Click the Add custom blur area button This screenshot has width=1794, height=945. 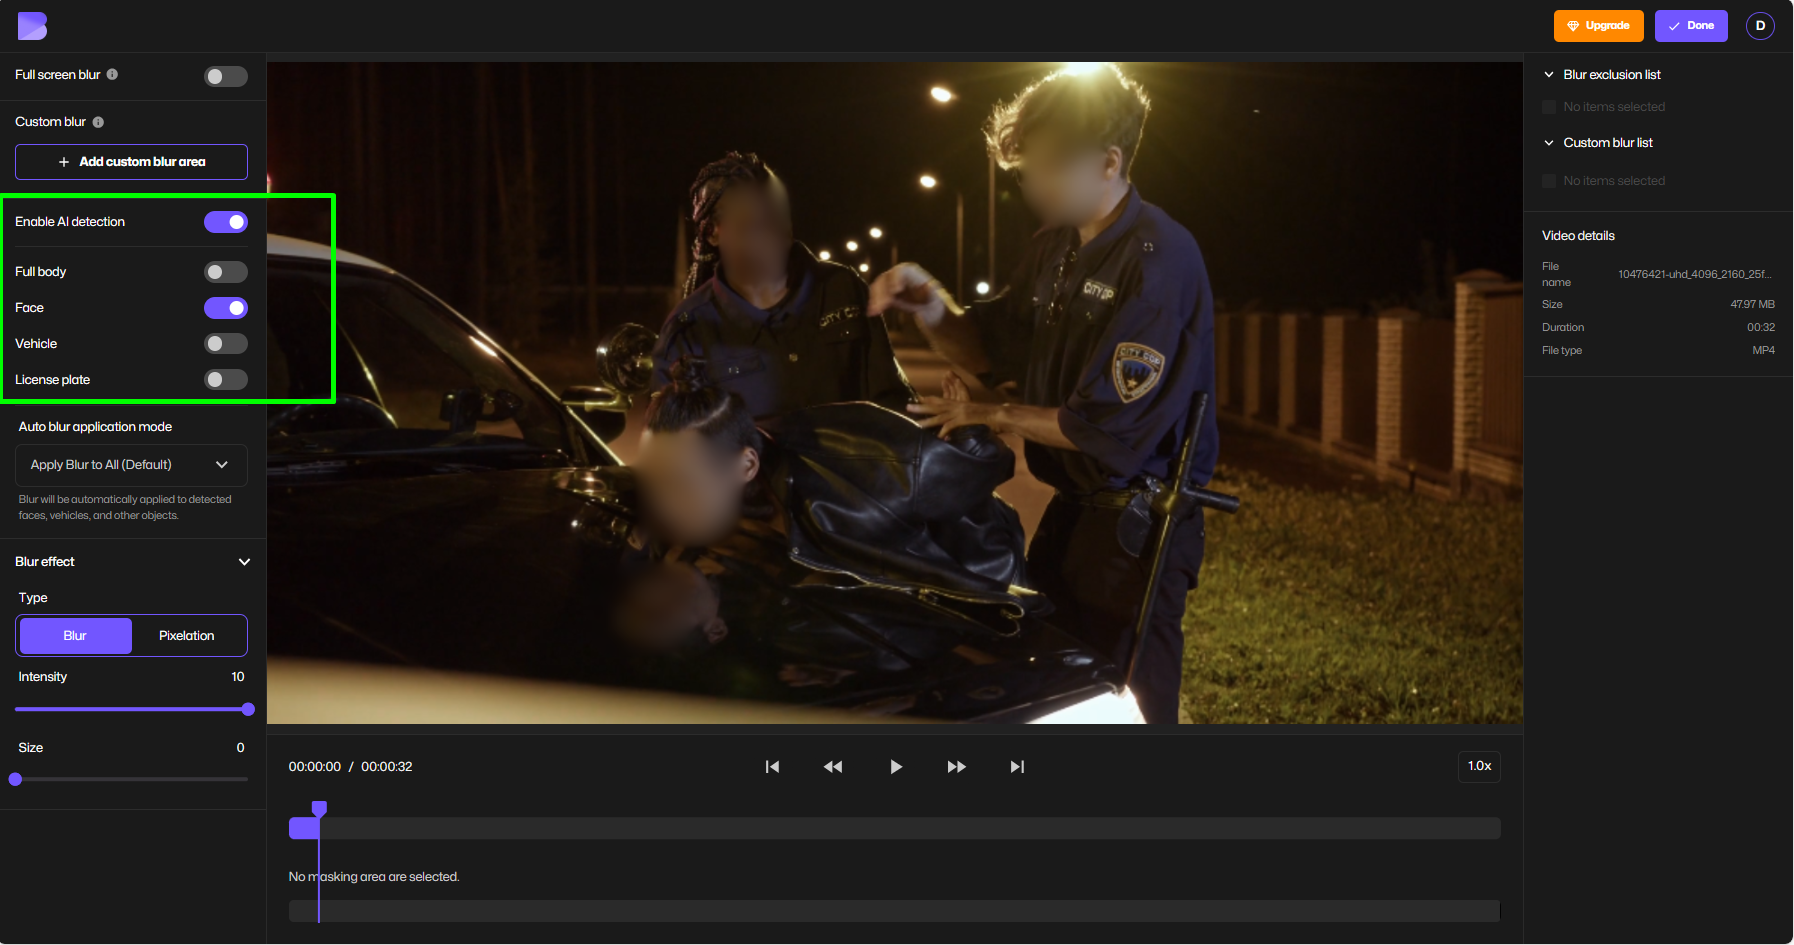tap(130, 161)
